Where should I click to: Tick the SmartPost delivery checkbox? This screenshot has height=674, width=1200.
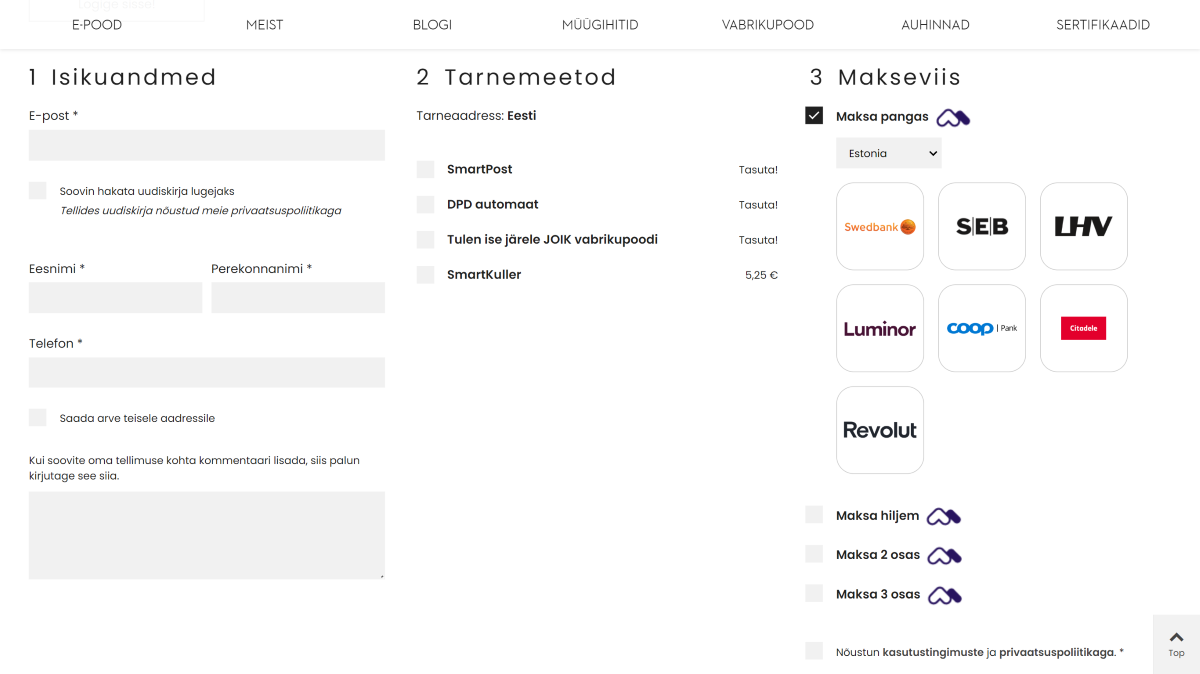(x=425, y=169)
